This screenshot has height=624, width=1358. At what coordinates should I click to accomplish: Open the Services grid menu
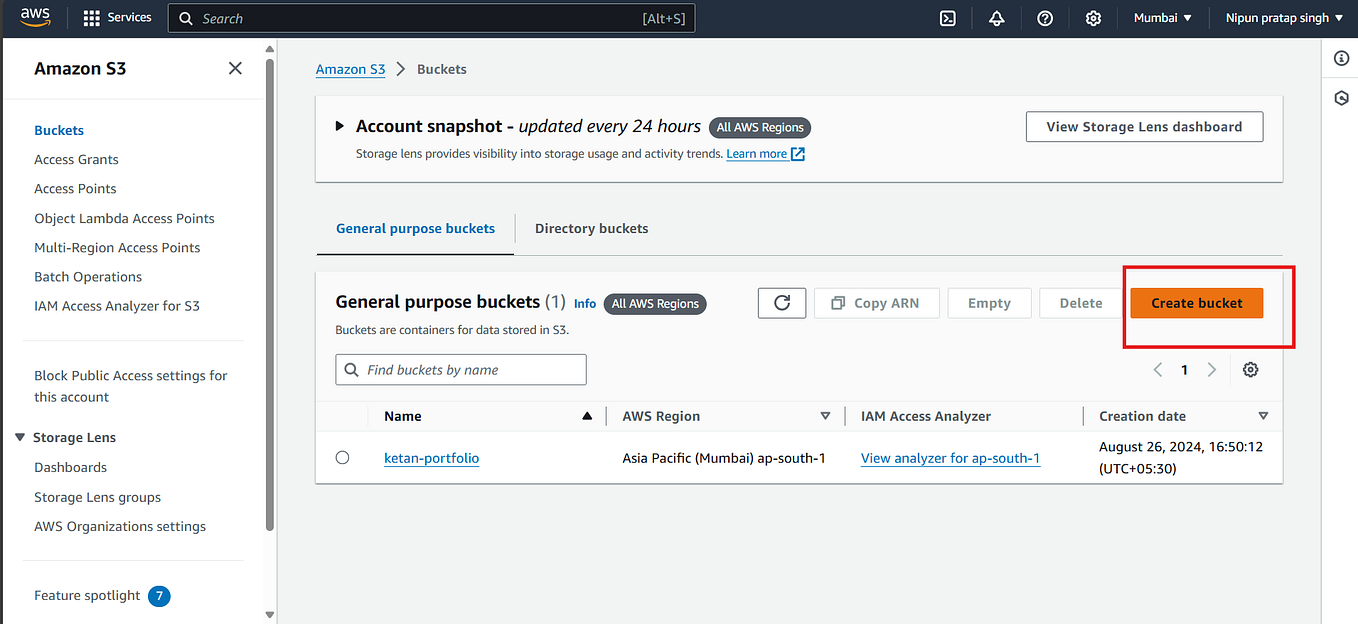coord(116,17)
